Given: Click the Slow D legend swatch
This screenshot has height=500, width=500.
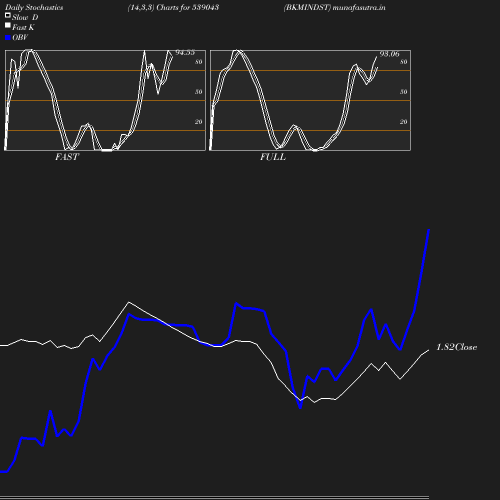Looking at the screenshot, I should tap(8, 15).
